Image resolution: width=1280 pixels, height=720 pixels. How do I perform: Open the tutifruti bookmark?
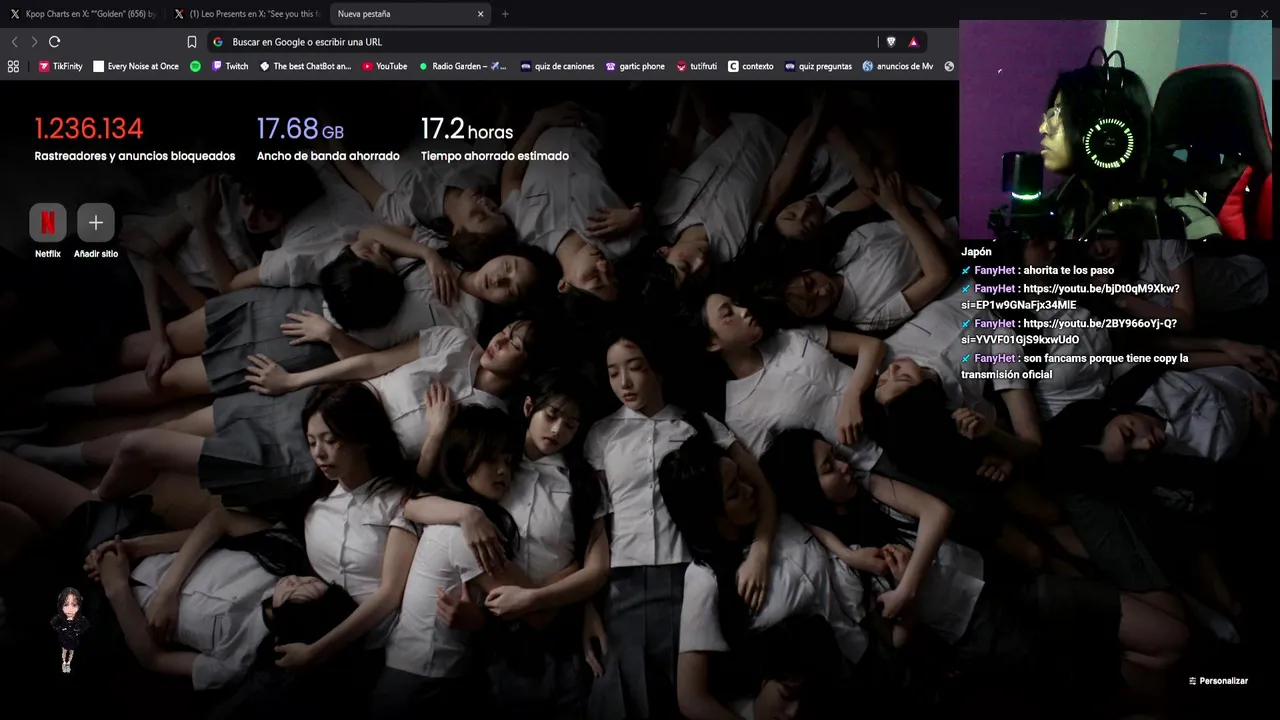pos(697,66)
